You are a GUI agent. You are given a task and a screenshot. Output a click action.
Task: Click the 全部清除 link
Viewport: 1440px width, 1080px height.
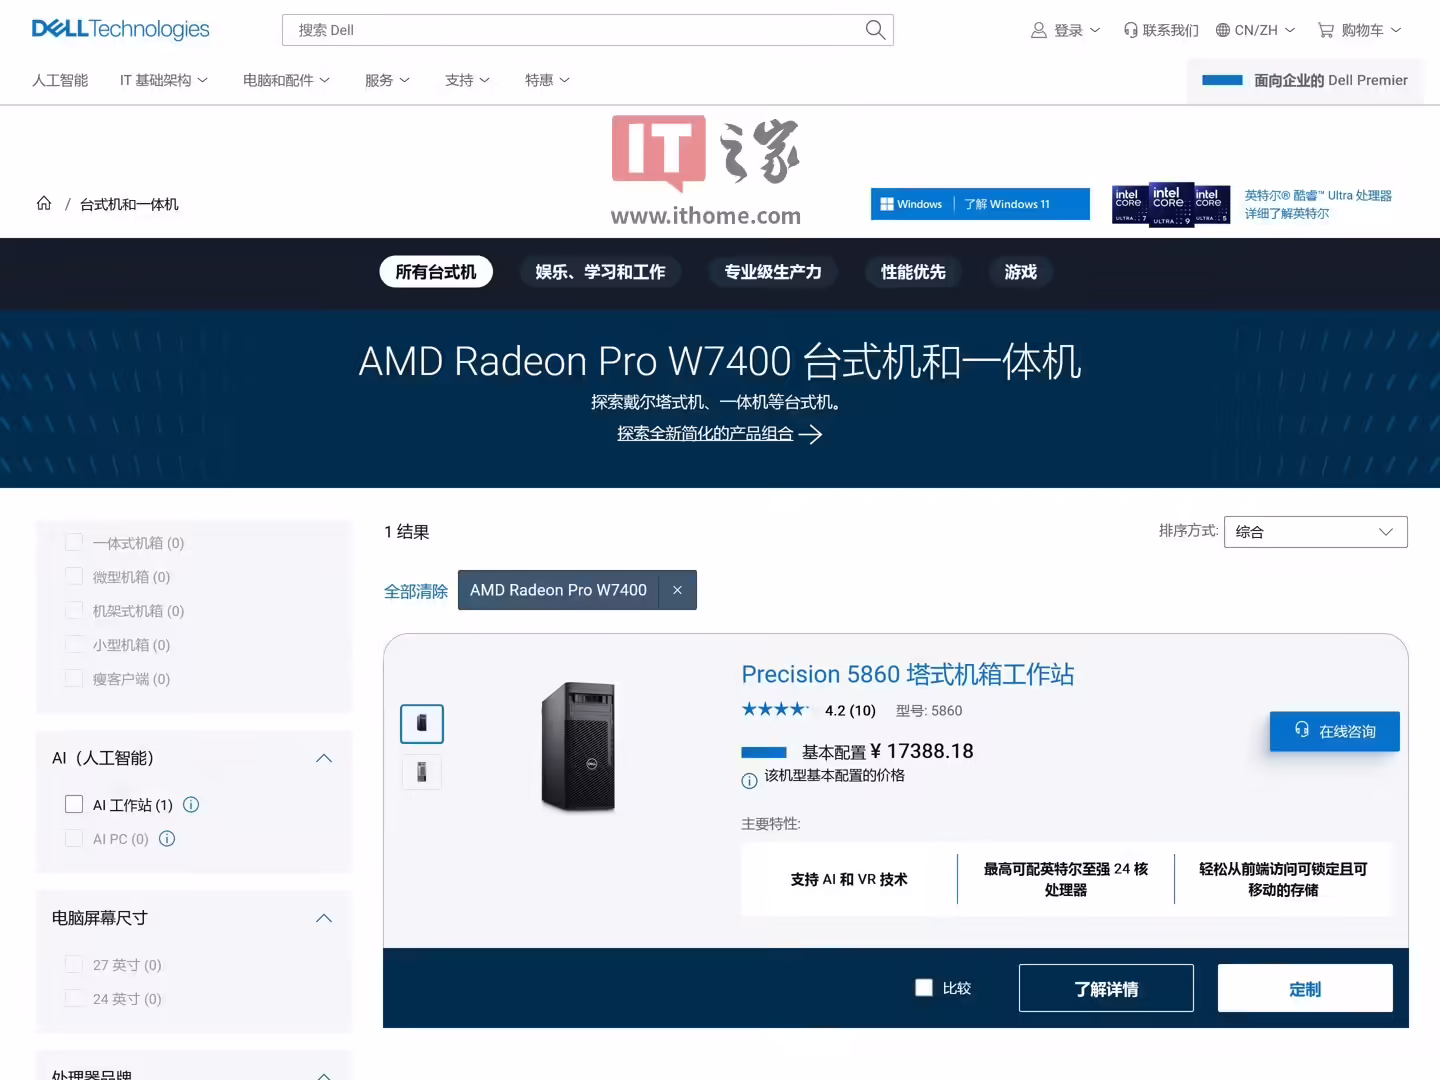click(x=416, y=591)
